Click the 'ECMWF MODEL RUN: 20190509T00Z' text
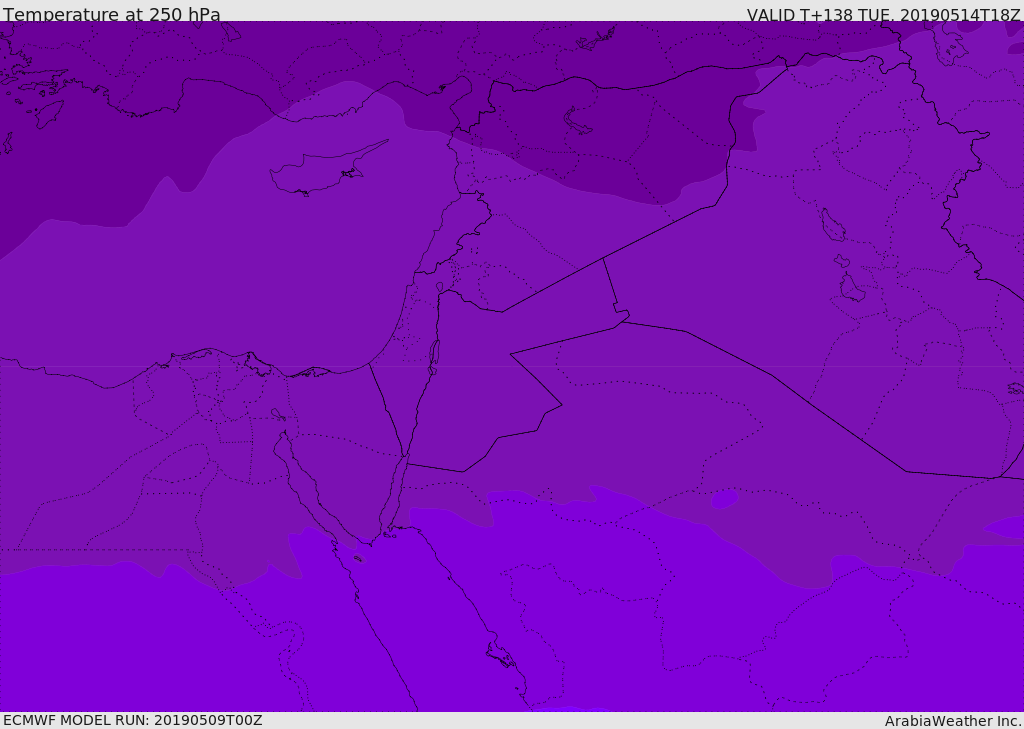The image size is (1024, 729). pyautogui.click(x=133, y=720)
